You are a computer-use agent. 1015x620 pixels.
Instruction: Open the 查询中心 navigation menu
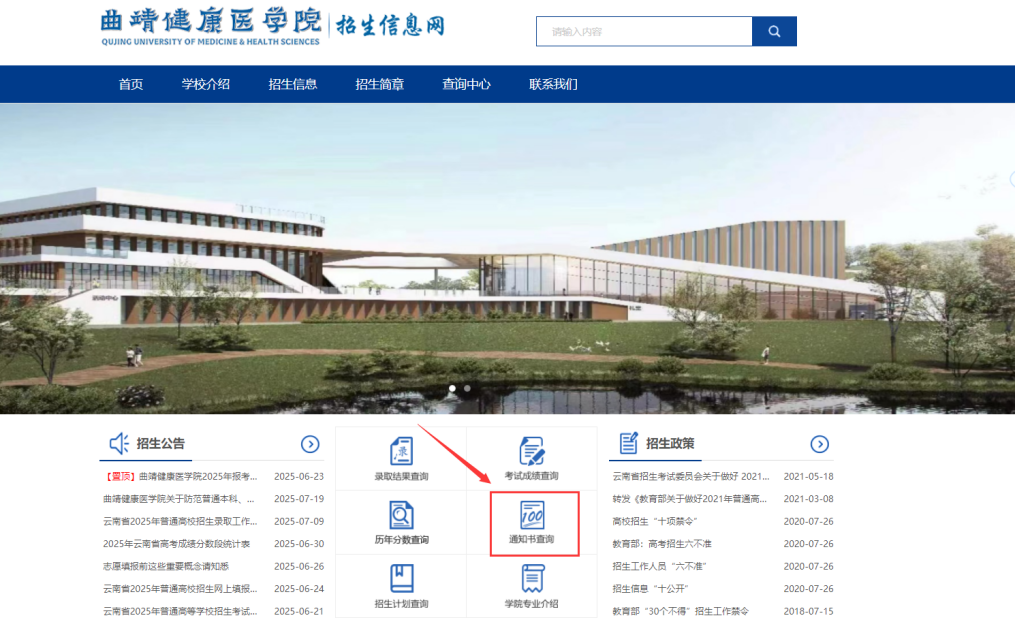pos(466,84)
